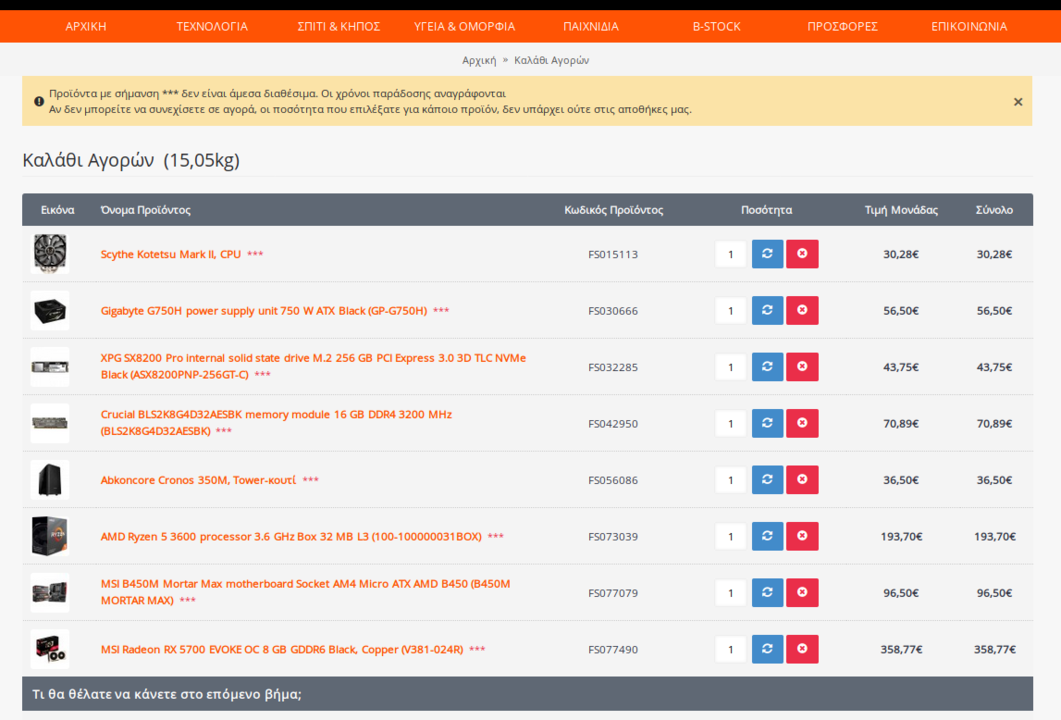Focus quantity field for XPG SX8200 Pro

(730, 367)
